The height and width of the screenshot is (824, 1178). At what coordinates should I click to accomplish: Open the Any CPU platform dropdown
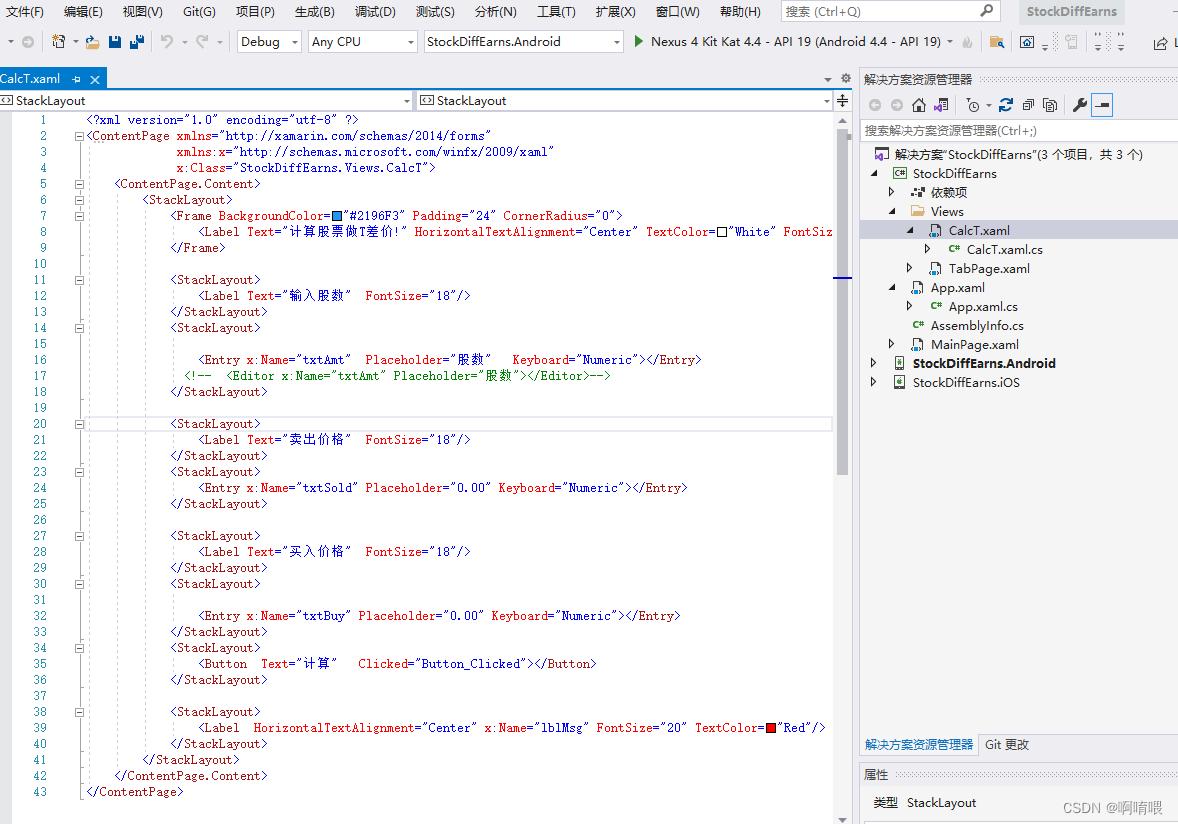pyautogui.click(x=363, y=42)
